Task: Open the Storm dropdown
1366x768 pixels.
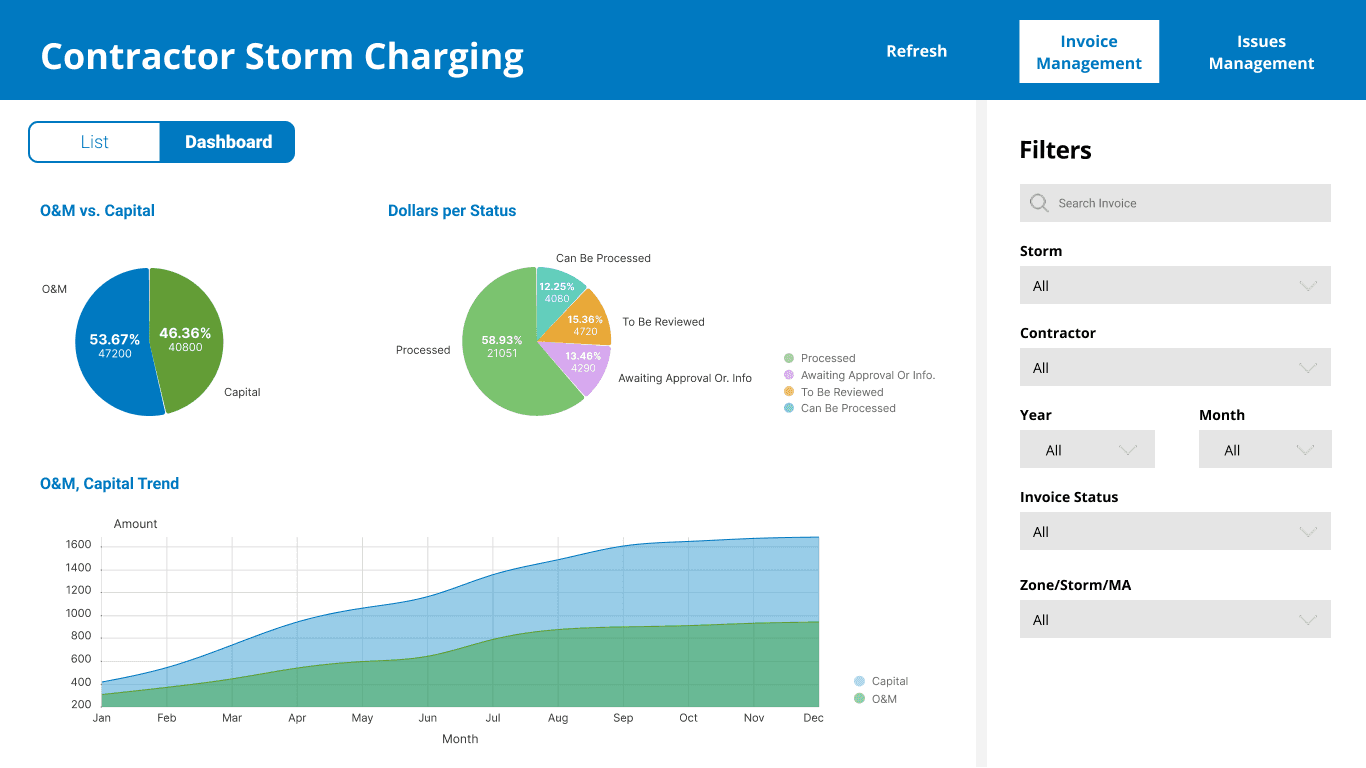Action: (1175, 286)
